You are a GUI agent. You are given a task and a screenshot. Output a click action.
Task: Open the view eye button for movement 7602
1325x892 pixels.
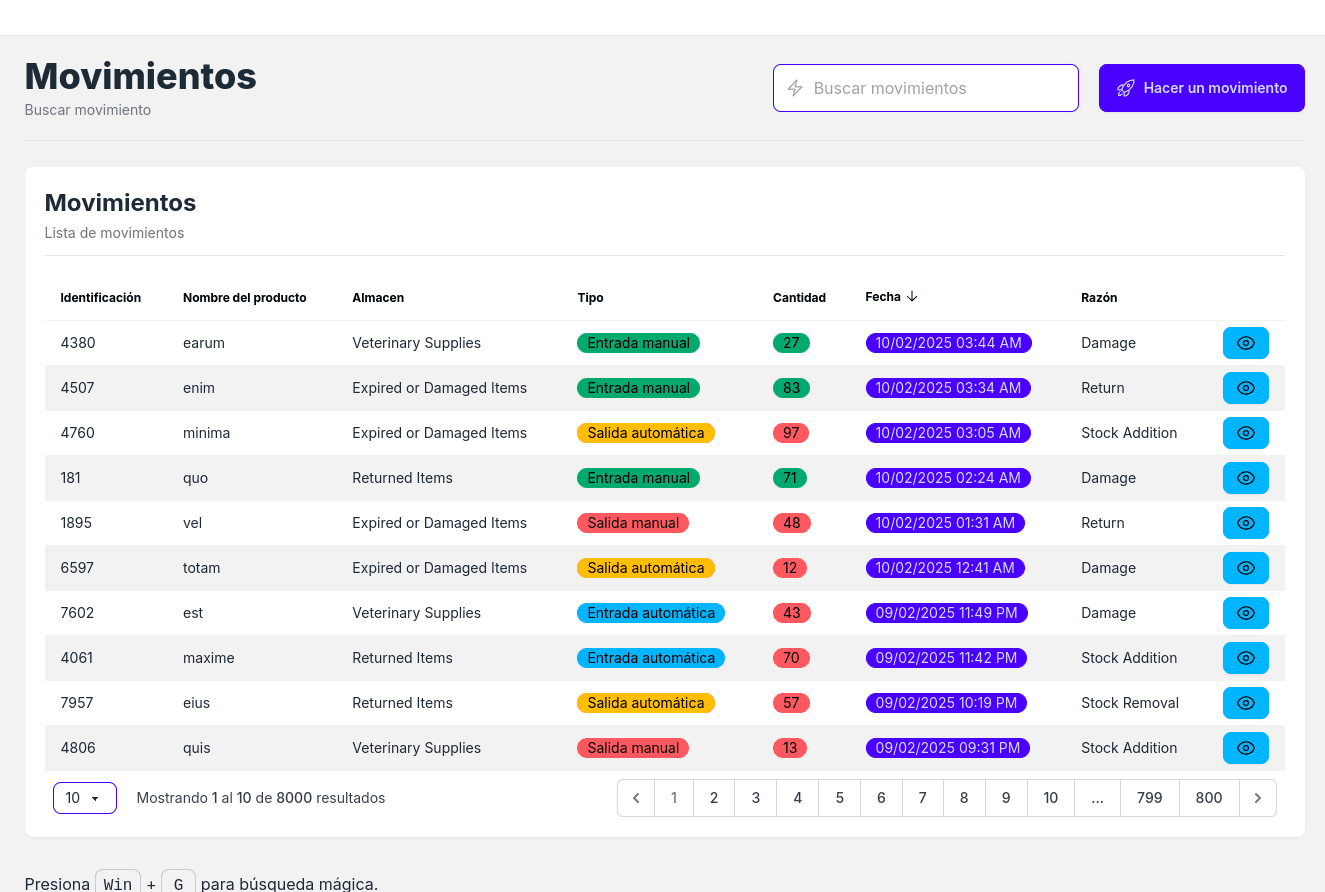click(x=1245, y=613)
